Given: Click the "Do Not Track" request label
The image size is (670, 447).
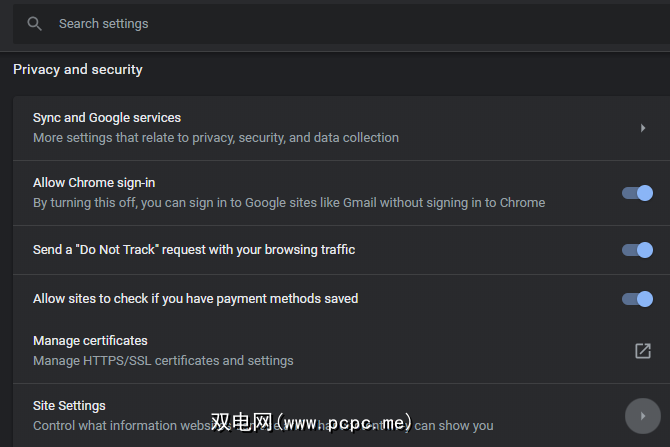Looking at the screenshot, I should coord(194,249).
